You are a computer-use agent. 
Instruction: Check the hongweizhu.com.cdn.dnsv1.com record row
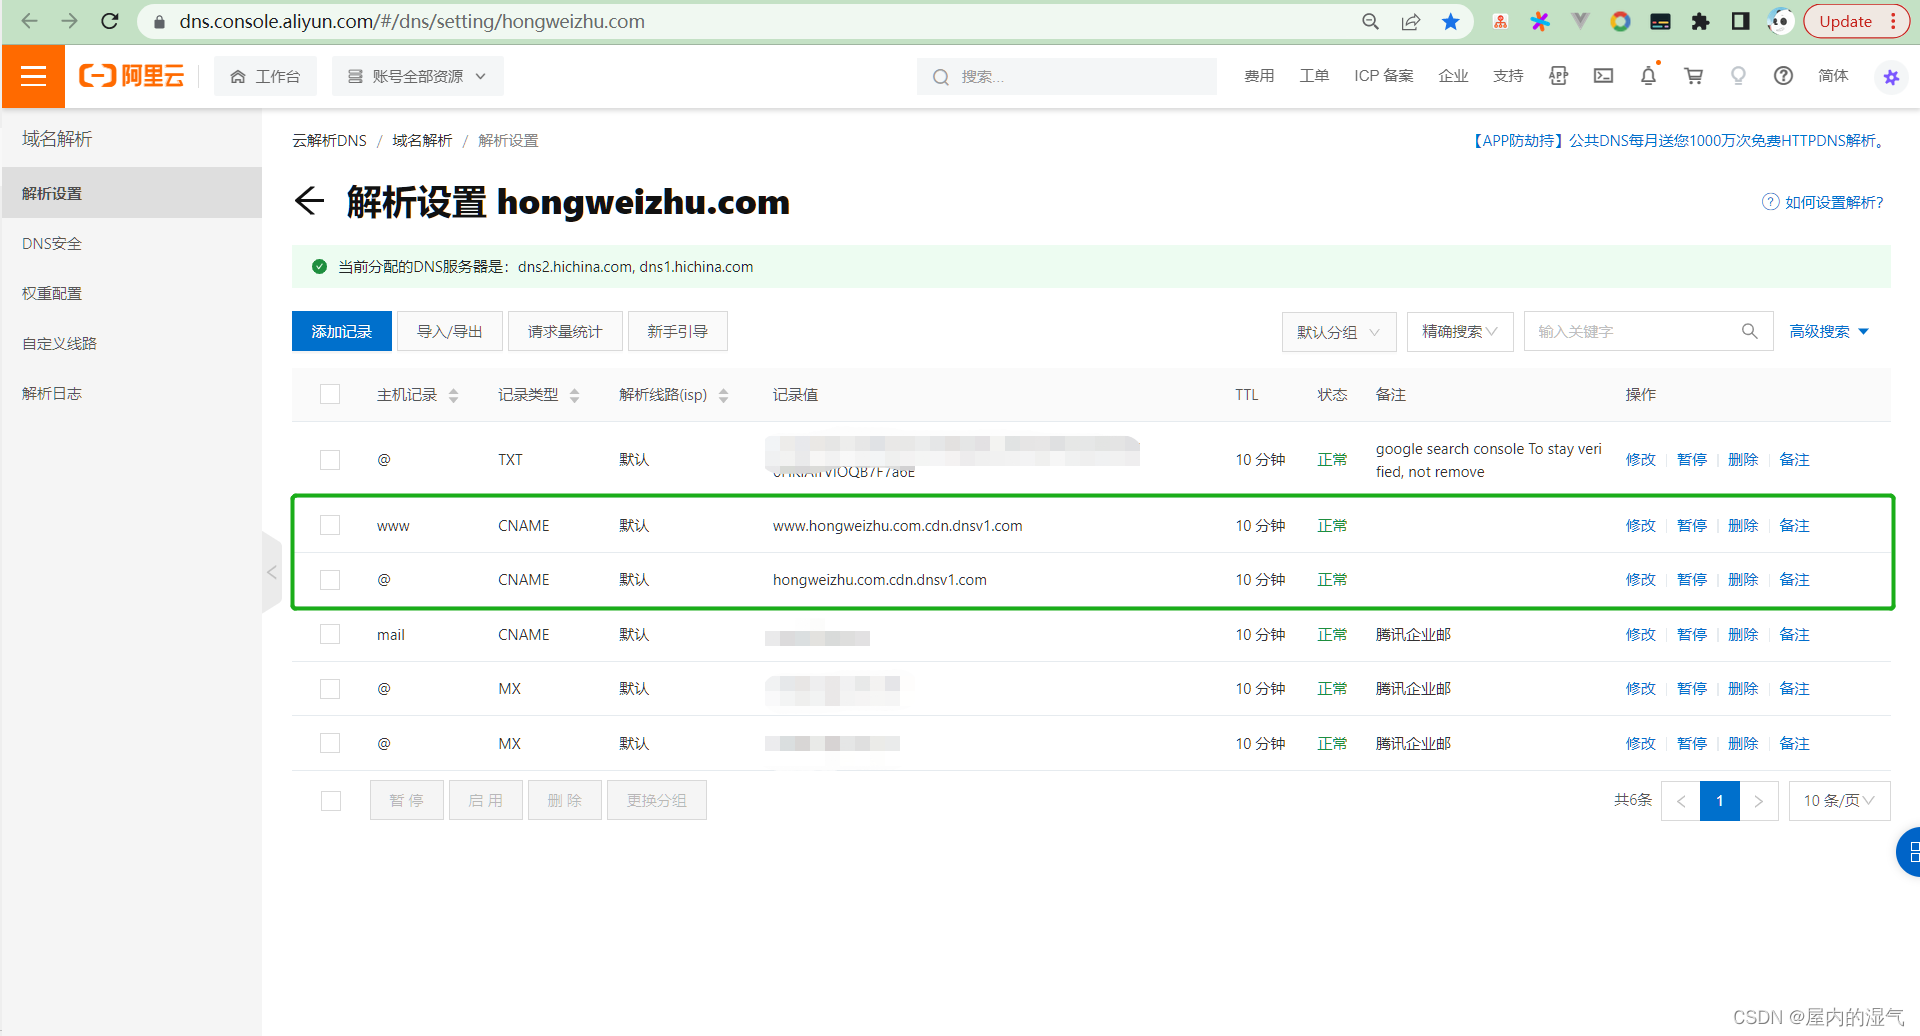pyautogui.click(x=330, y=580)
